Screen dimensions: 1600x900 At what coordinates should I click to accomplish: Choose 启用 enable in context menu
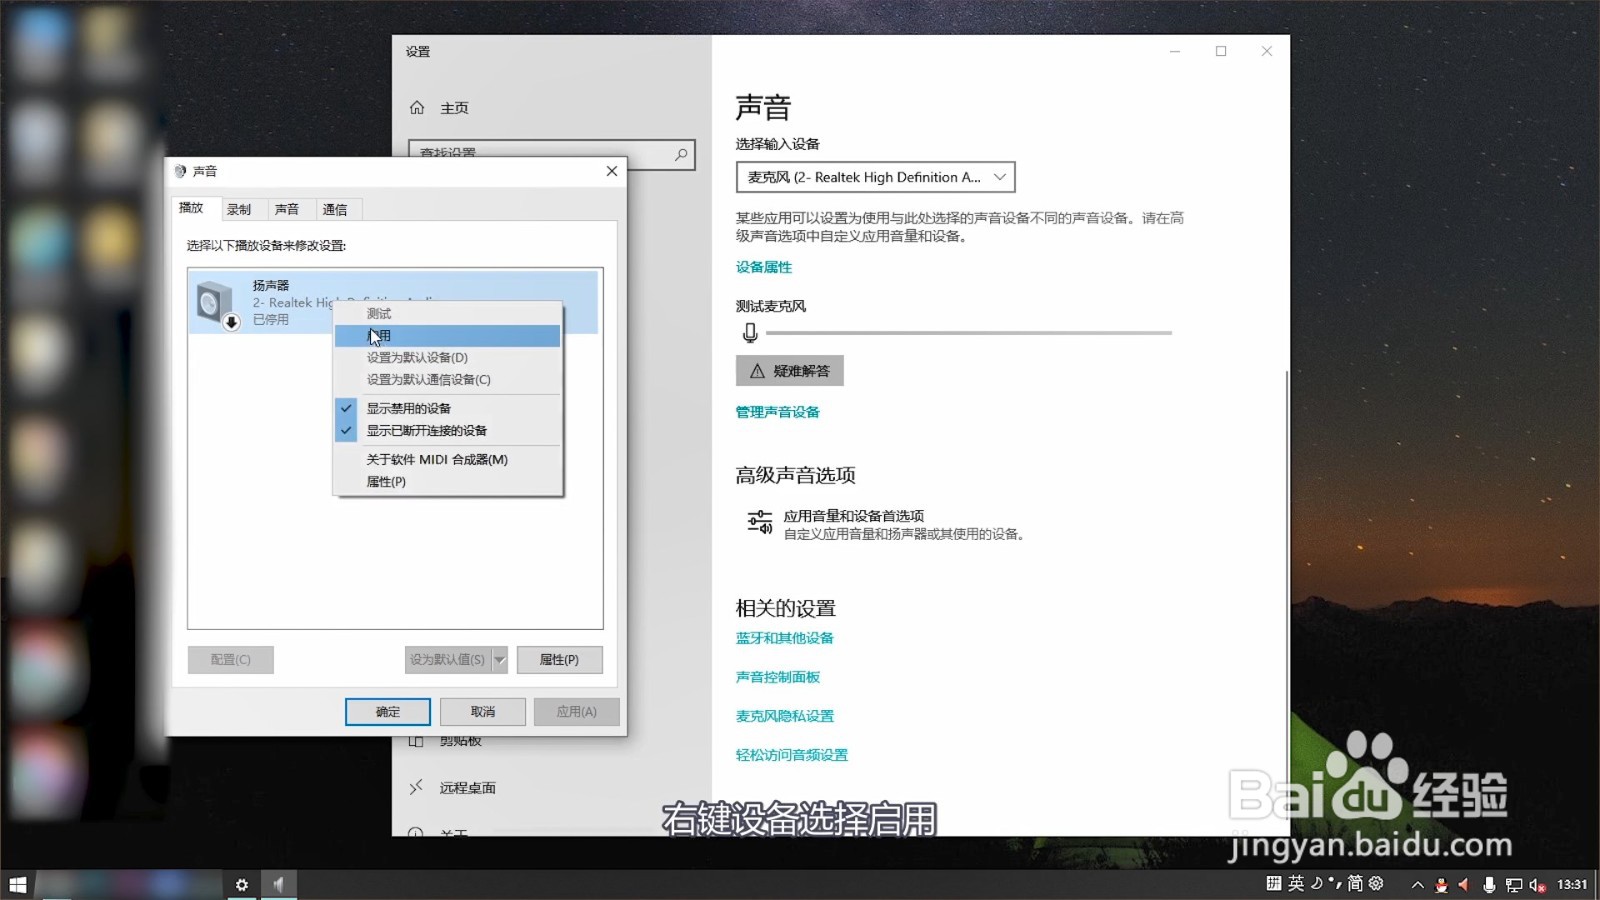[x=447, y=336]
